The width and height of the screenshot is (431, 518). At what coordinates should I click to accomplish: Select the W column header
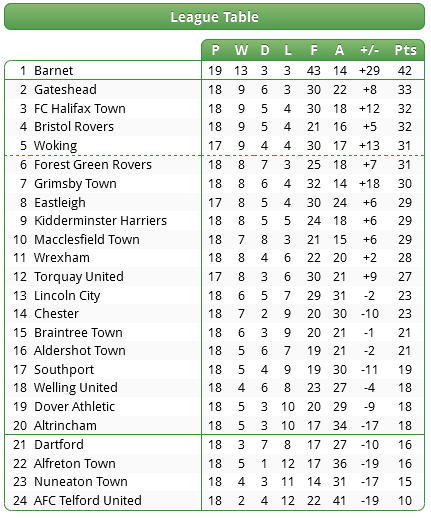[x=241, y=50]
